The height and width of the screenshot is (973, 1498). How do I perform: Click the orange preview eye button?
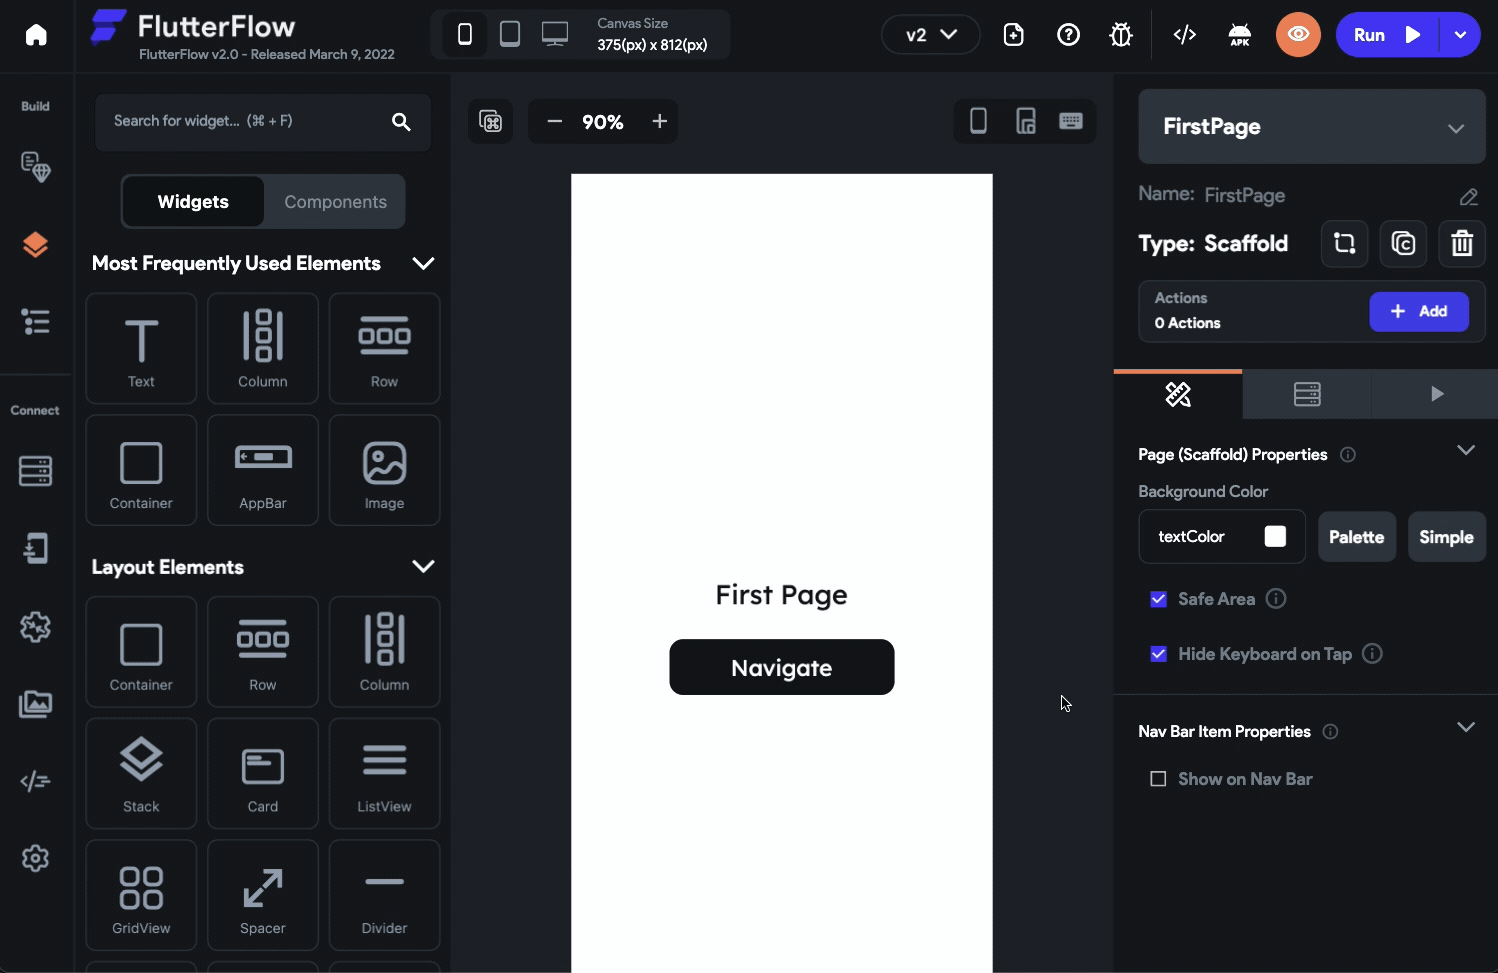coord(1298,35)
